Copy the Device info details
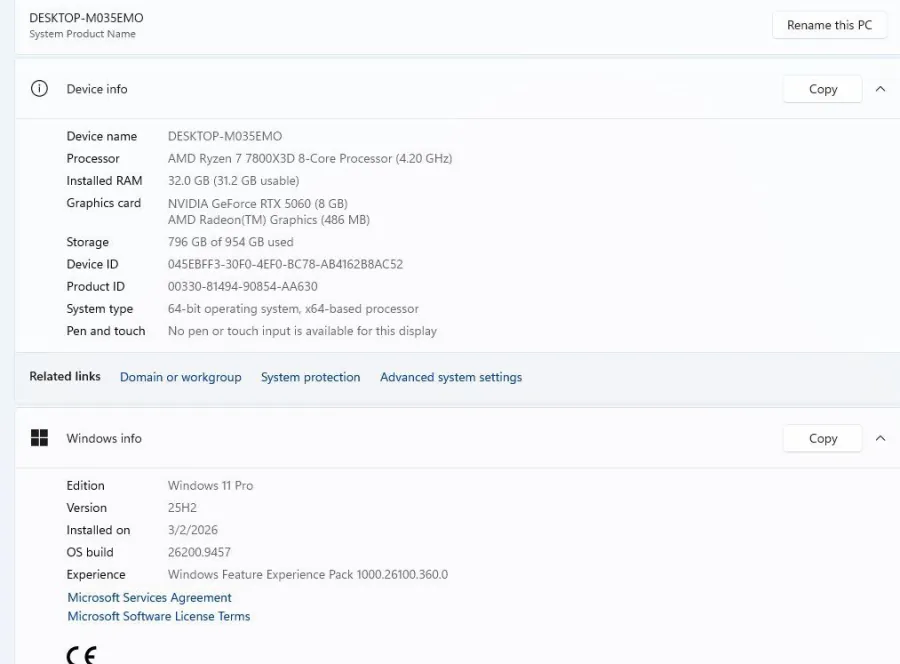Screen dimensions: 900x664 click(823, 89)
